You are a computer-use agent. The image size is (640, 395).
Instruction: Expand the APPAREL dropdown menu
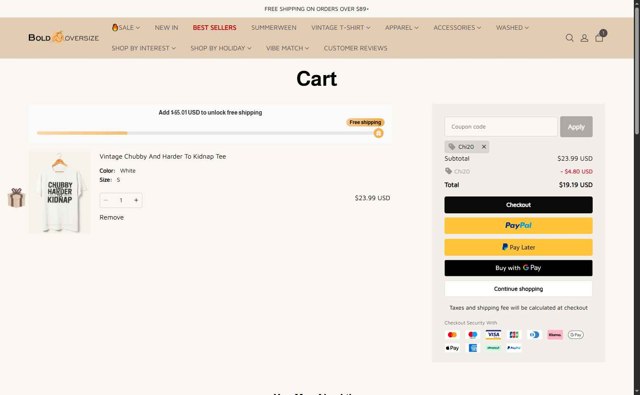(402, 27)
